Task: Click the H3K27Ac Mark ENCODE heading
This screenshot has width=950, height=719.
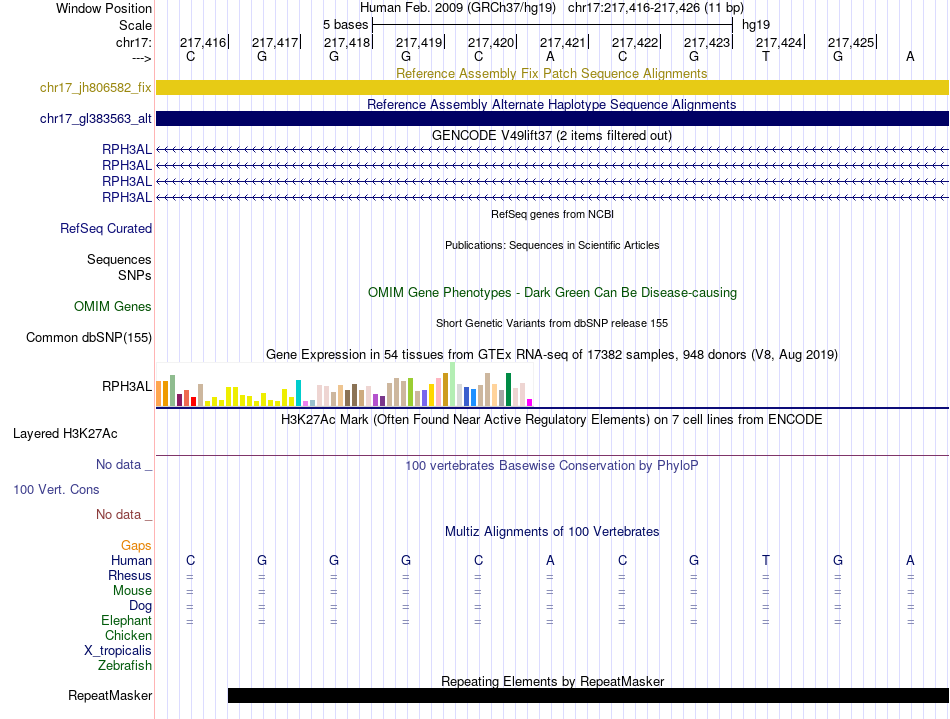Action: click(551, 420)
